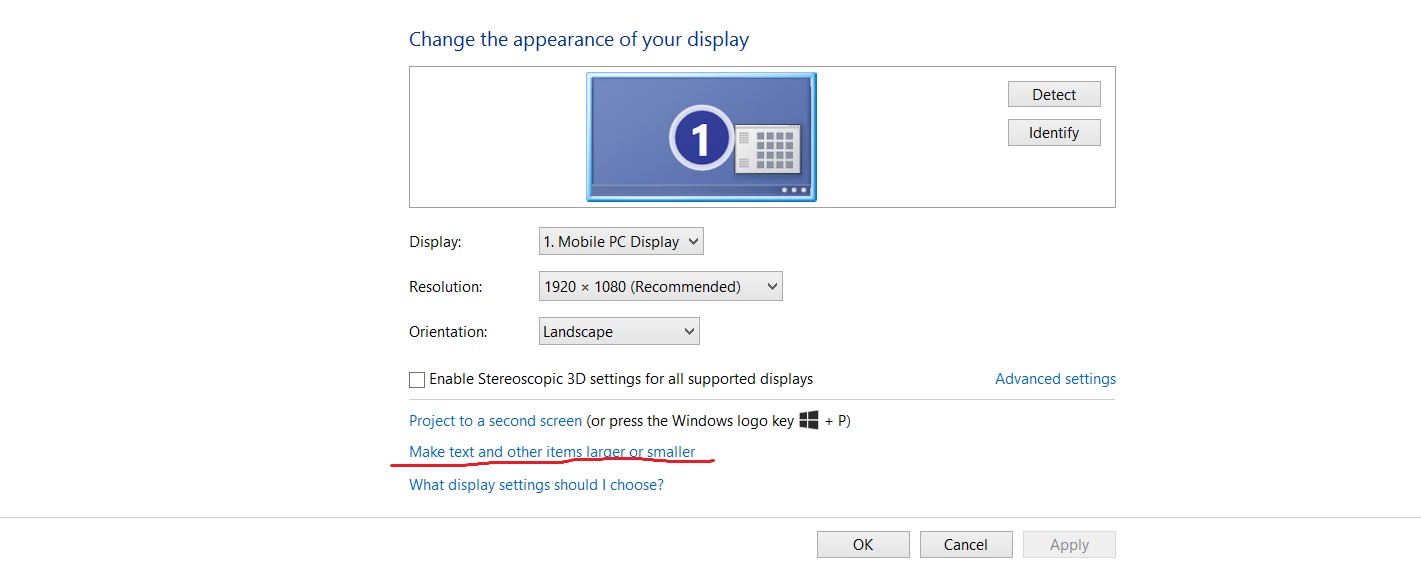The width and height of the screenshot is (1421, 583).
Task: Click the Detect button
Action: pyautogui.click(x=1054, y=94)
